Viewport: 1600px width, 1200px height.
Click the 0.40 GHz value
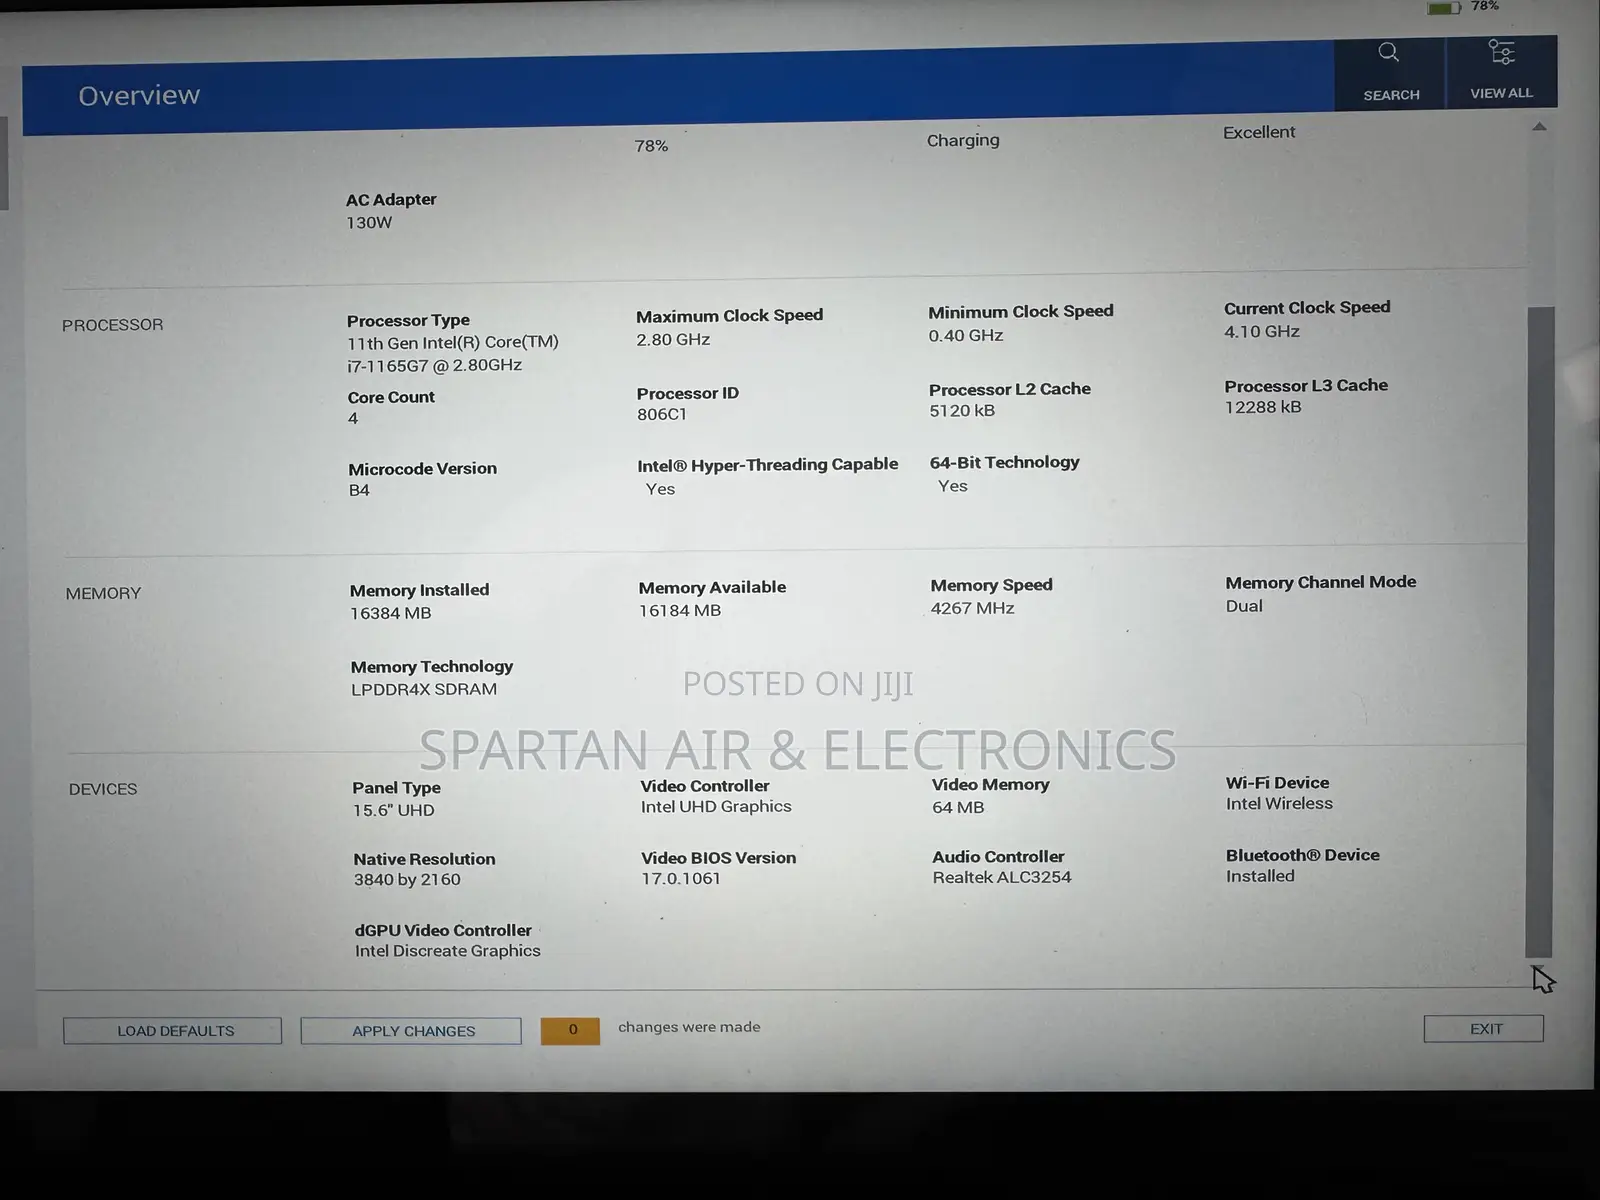tap(965, 336)
